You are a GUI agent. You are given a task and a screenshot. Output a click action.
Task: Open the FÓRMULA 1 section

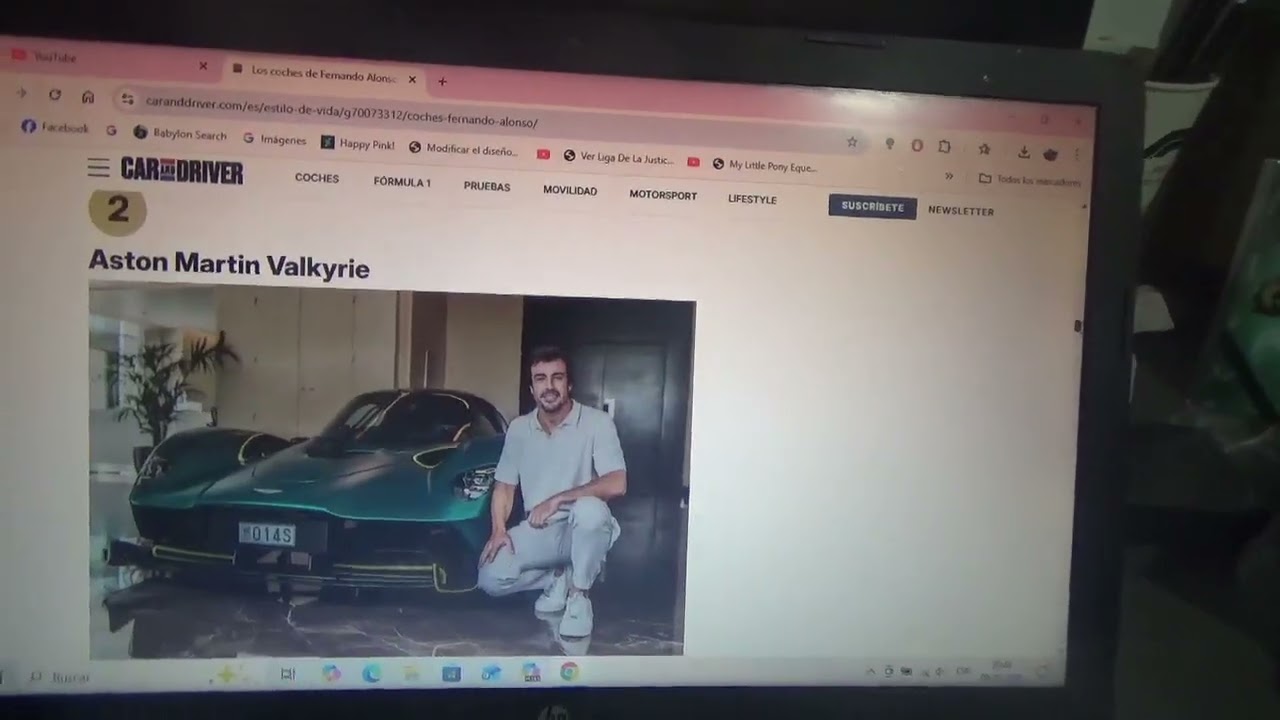click(x=402, y=182)
